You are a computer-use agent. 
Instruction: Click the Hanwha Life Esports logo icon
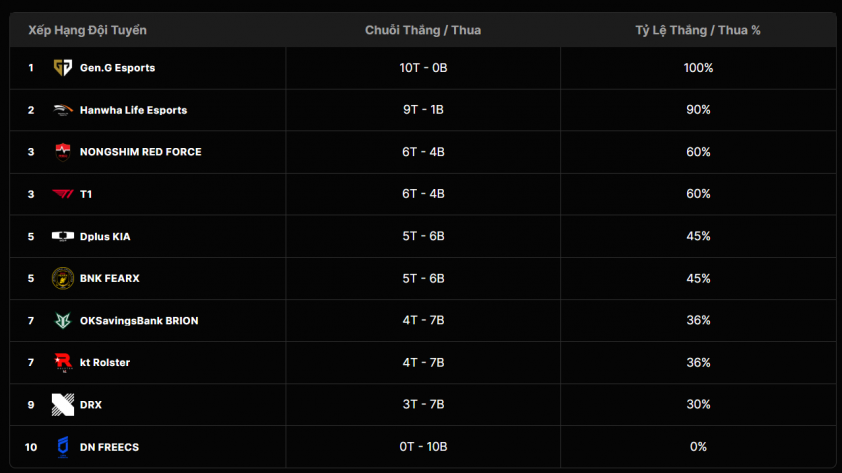point(63,110)
